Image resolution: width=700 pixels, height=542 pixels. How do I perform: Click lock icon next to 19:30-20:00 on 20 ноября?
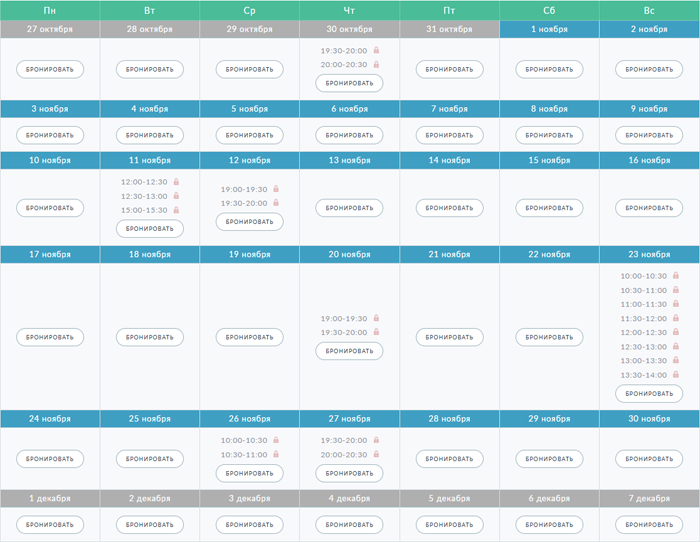[376, 332]
